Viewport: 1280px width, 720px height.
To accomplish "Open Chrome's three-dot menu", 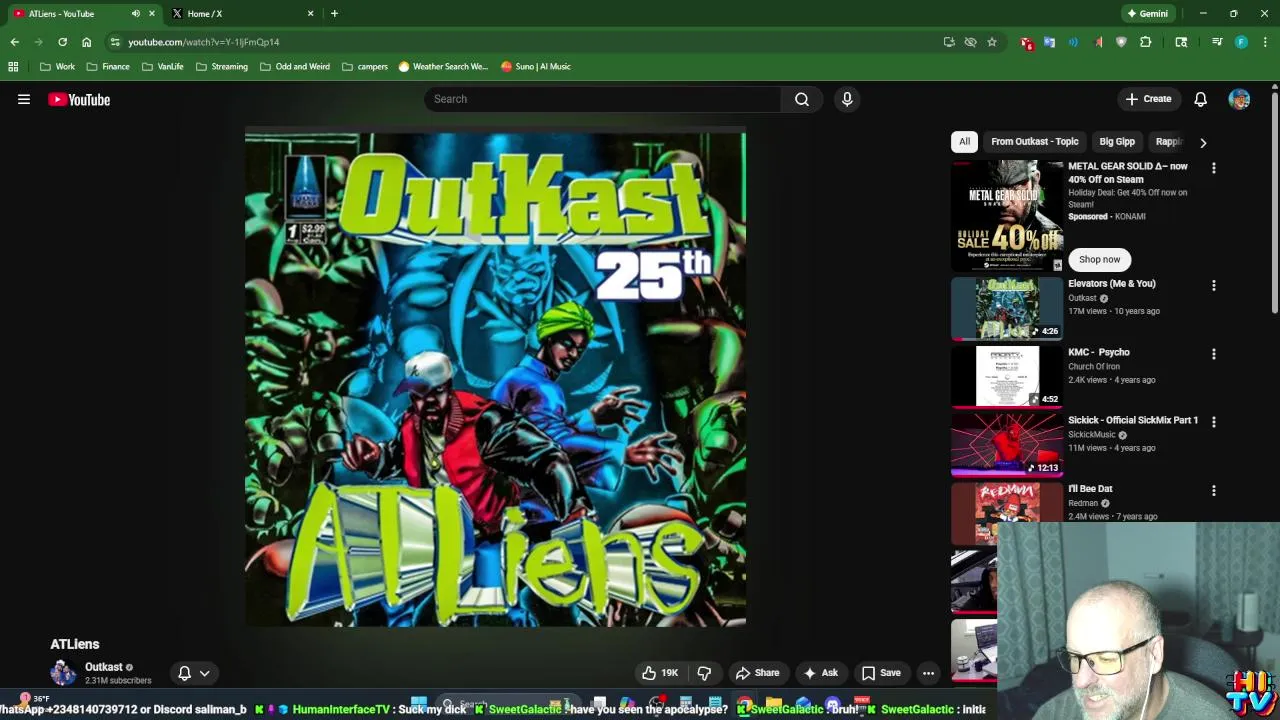I will pyautogui.click(x=1265, y=42).
